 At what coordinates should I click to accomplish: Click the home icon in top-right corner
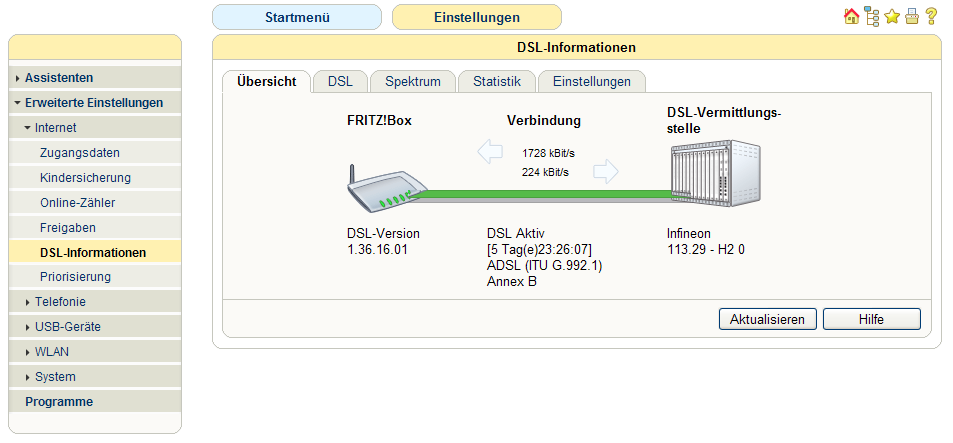[851, 16]
